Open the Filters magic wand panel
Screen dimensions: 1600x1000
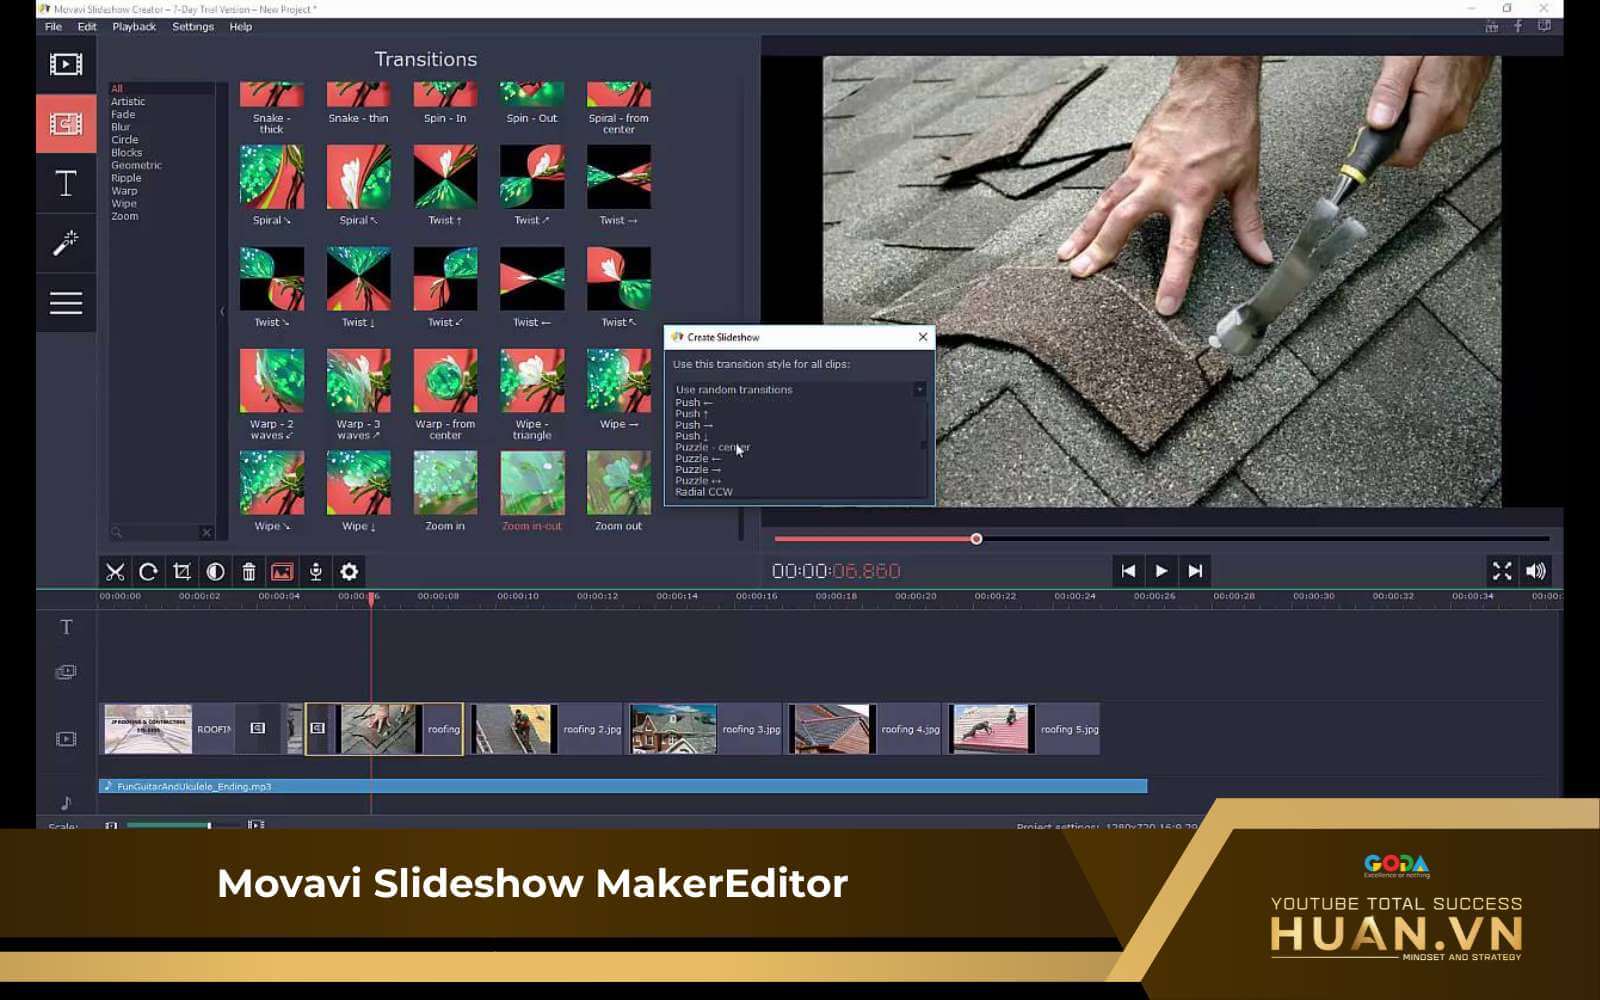(66, 243)
